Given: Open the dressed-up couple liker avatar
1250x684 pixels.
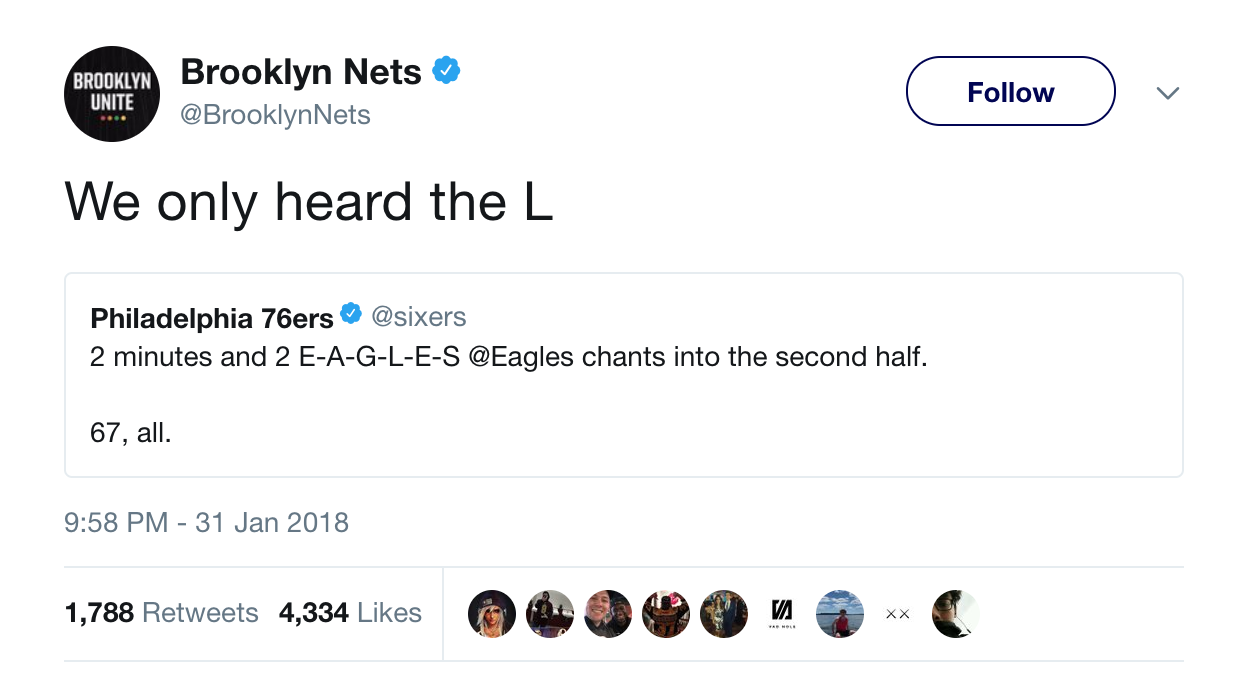Looking at the screenshot, I should pos(724,613).
